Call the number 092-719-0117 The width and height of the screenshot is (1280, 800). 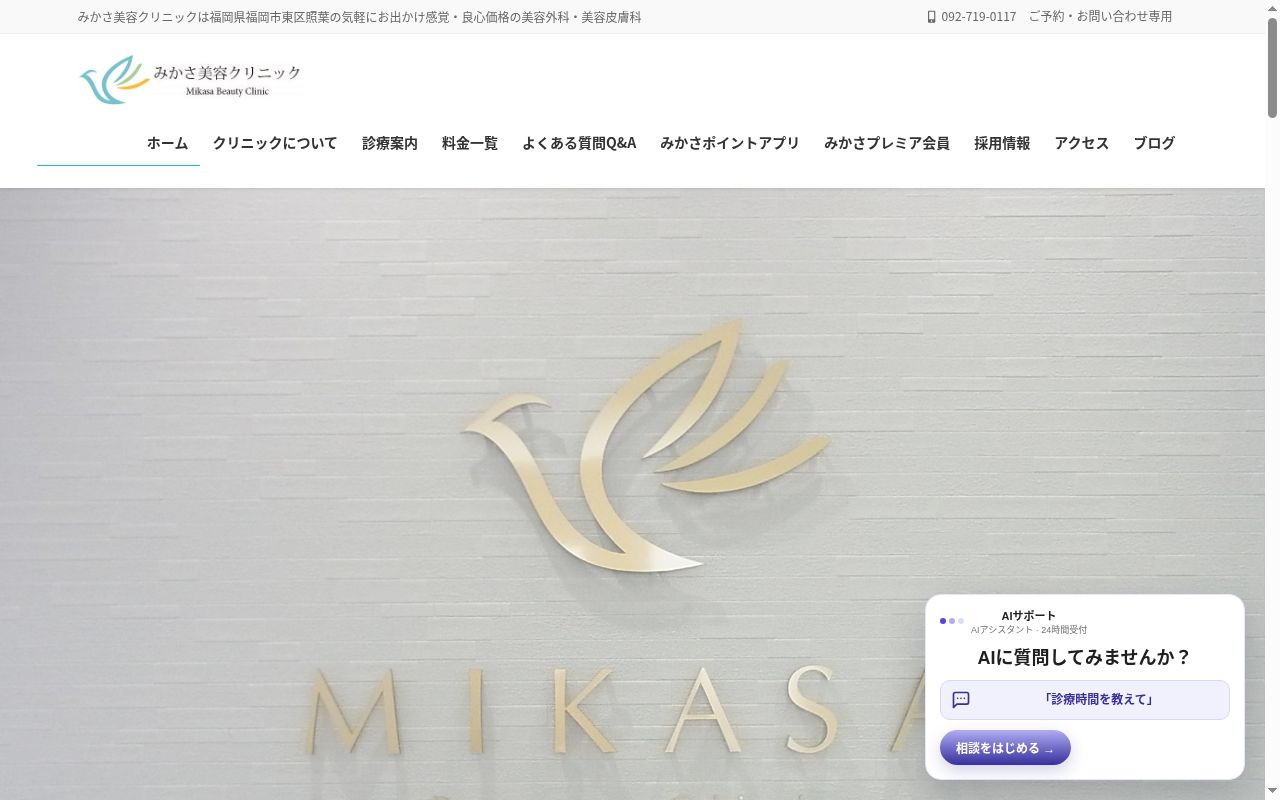(x=978, y=17)
